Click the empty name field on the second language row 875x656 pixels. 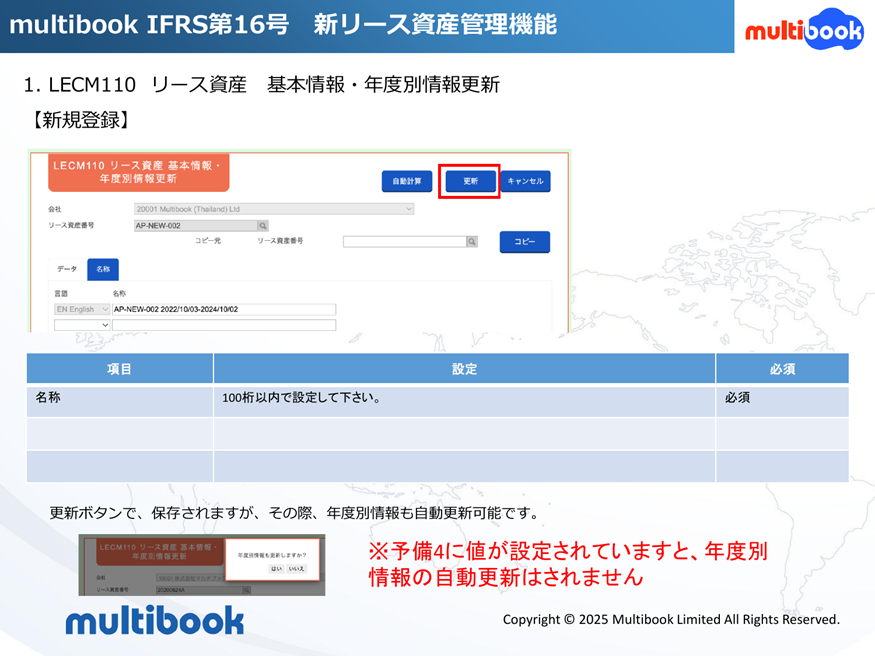pyautogui.click(x=224, y=325)
